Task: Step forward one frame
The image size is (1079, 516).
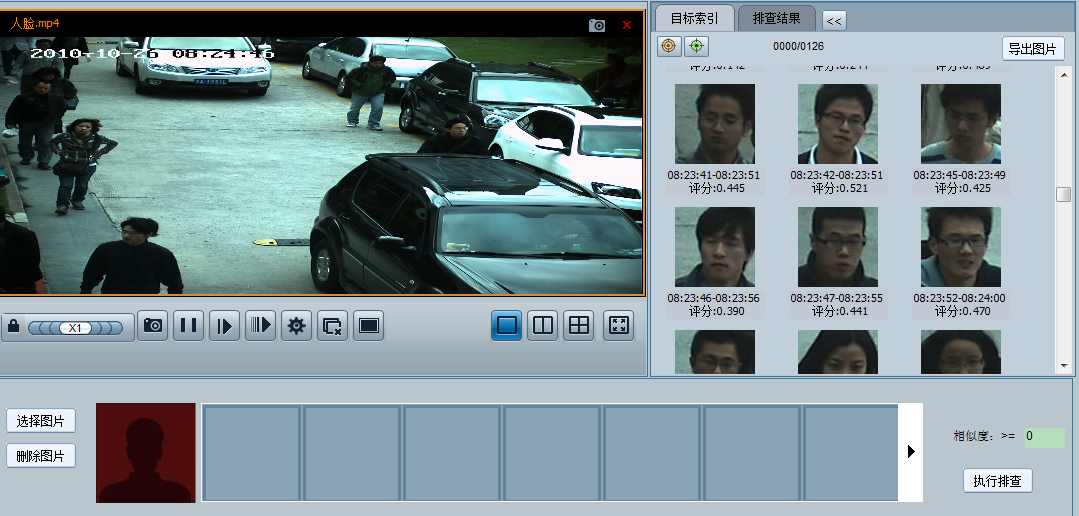Action: (x=224, y=326)
